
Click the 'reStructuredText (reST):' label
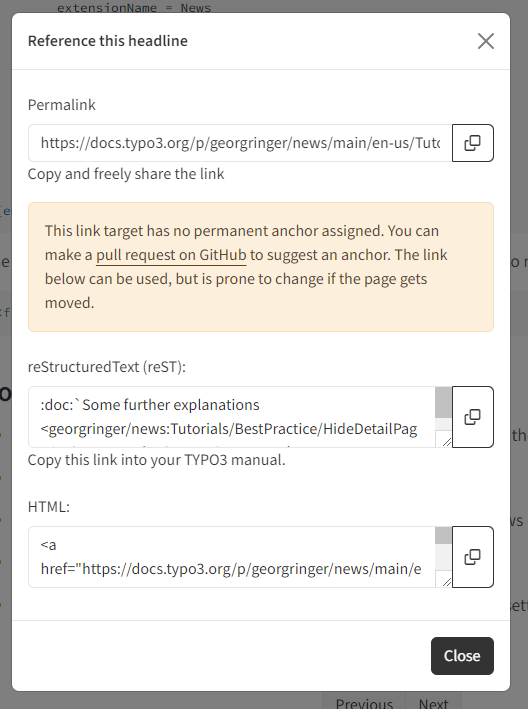pyautogui.click(x=107, y=367)
